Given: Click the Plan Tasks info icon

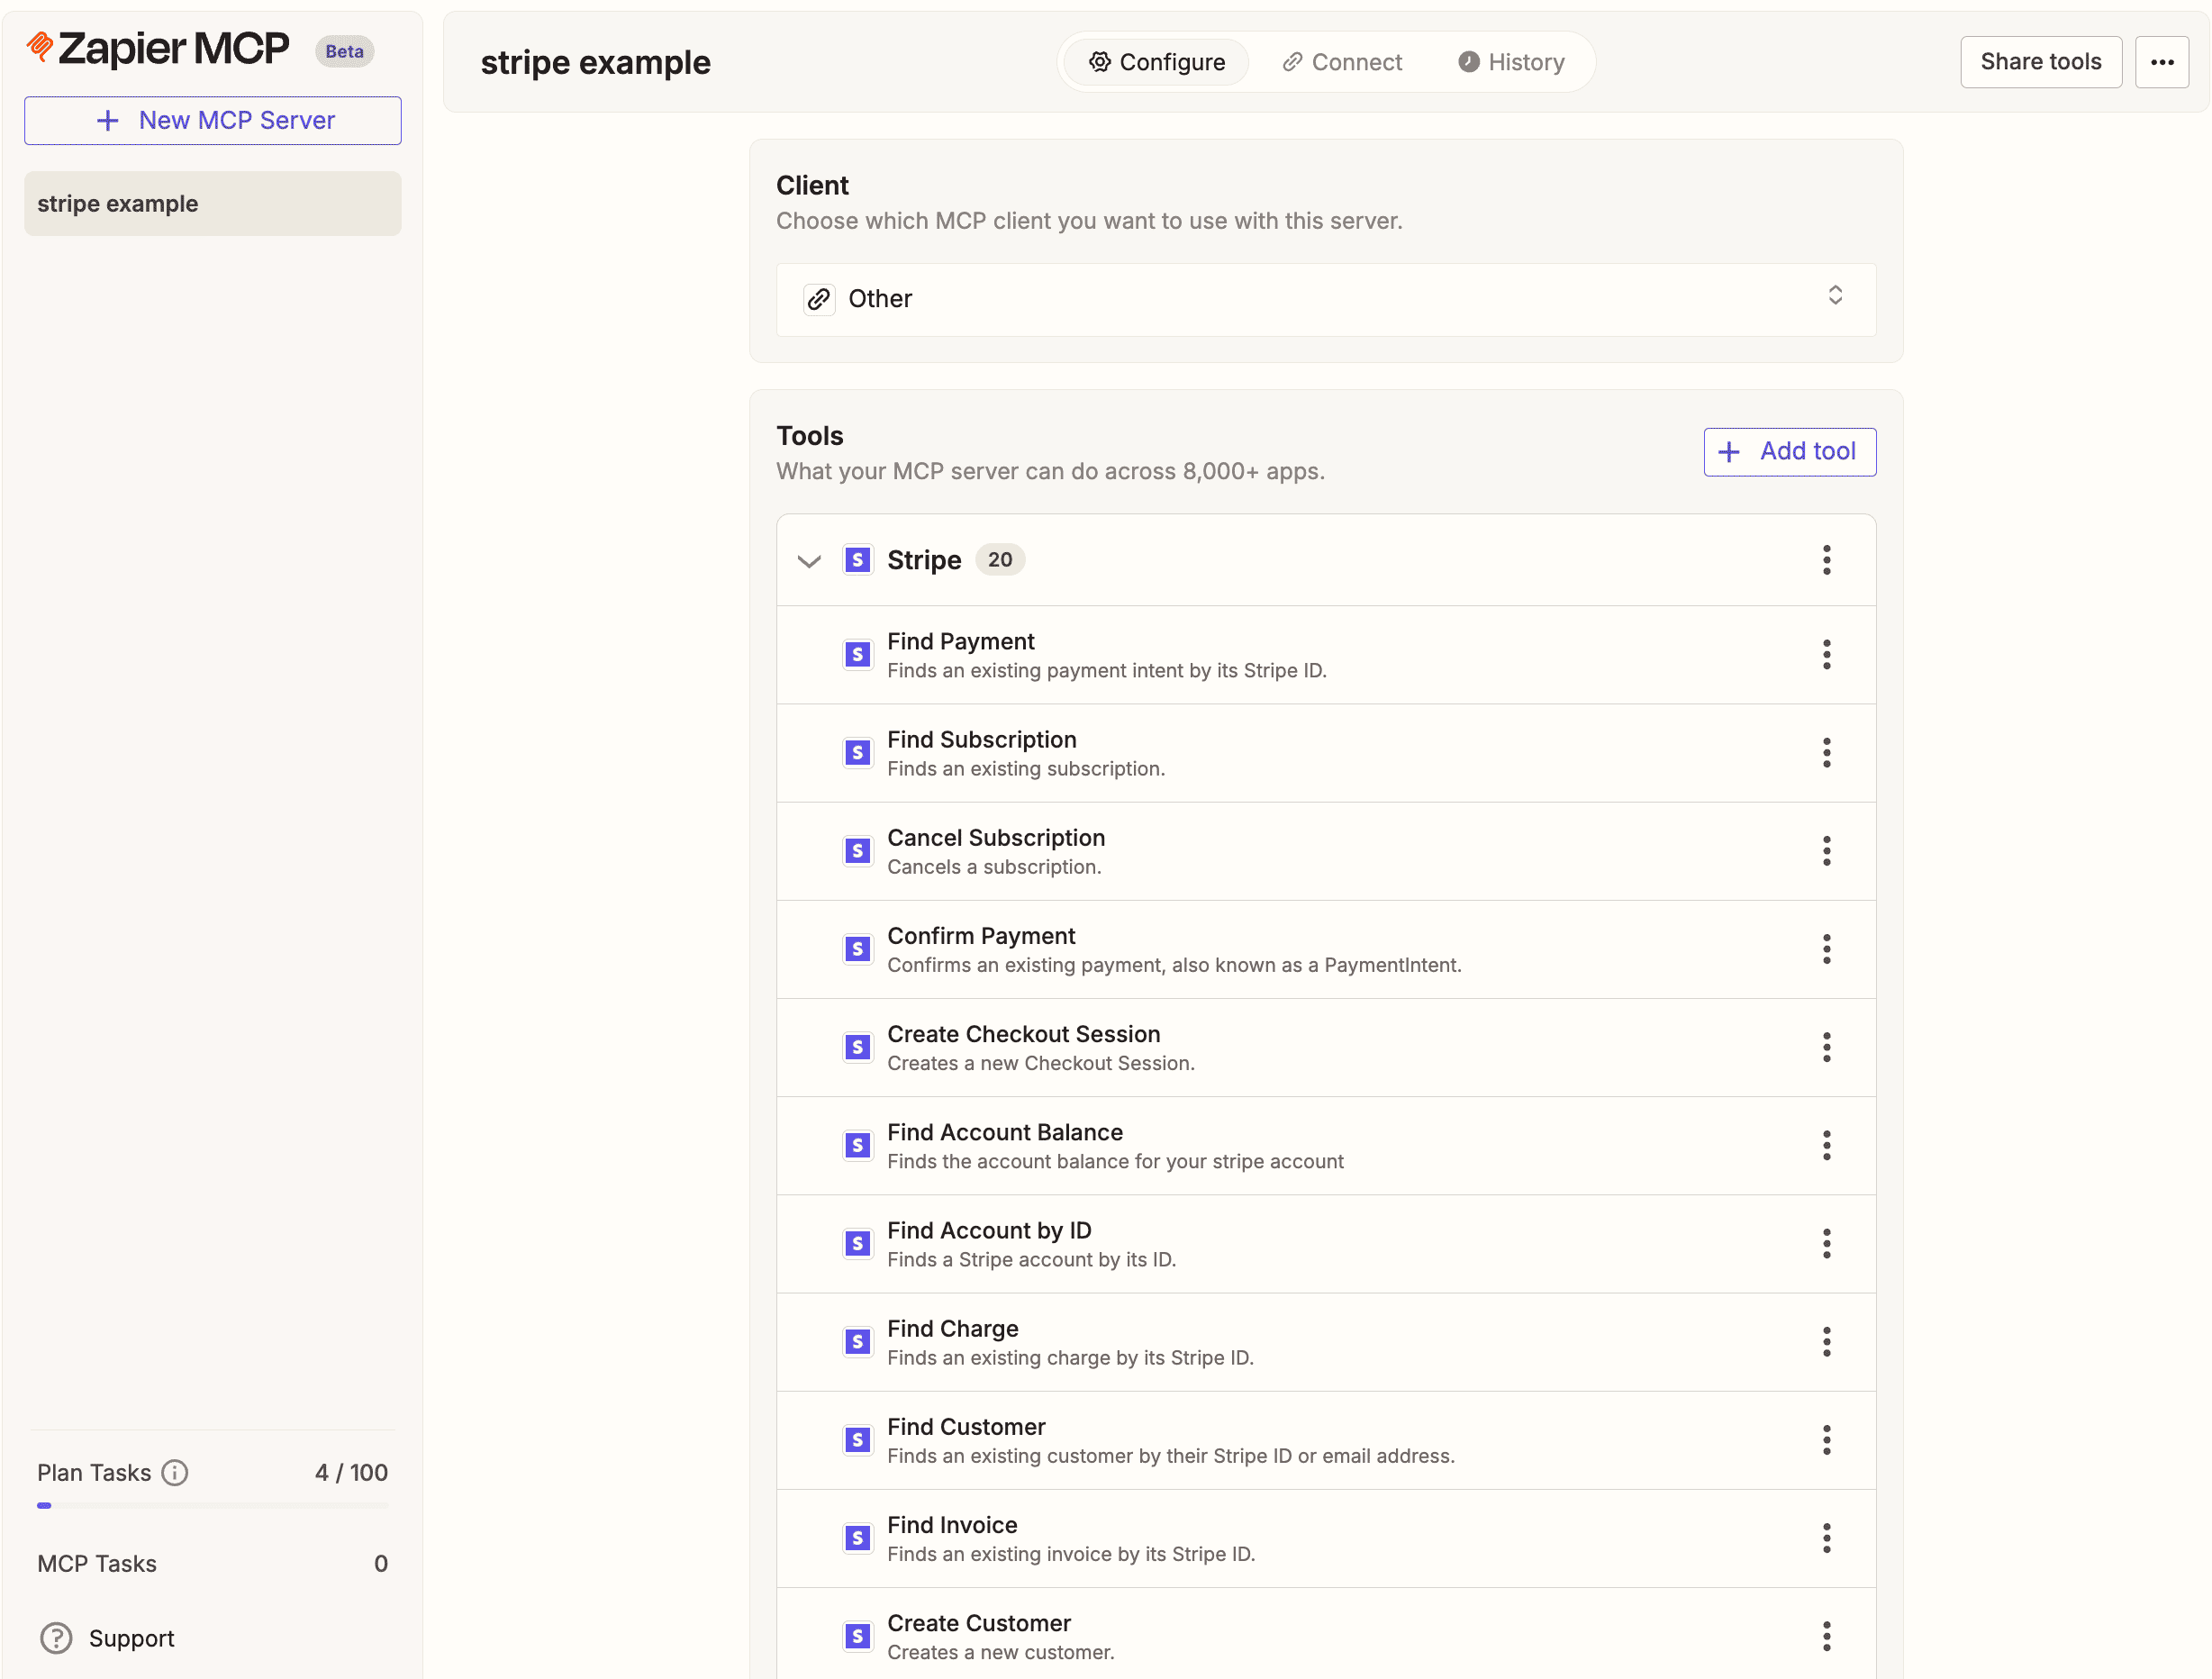Looking at the screenshot, I should coord(175,1473).
